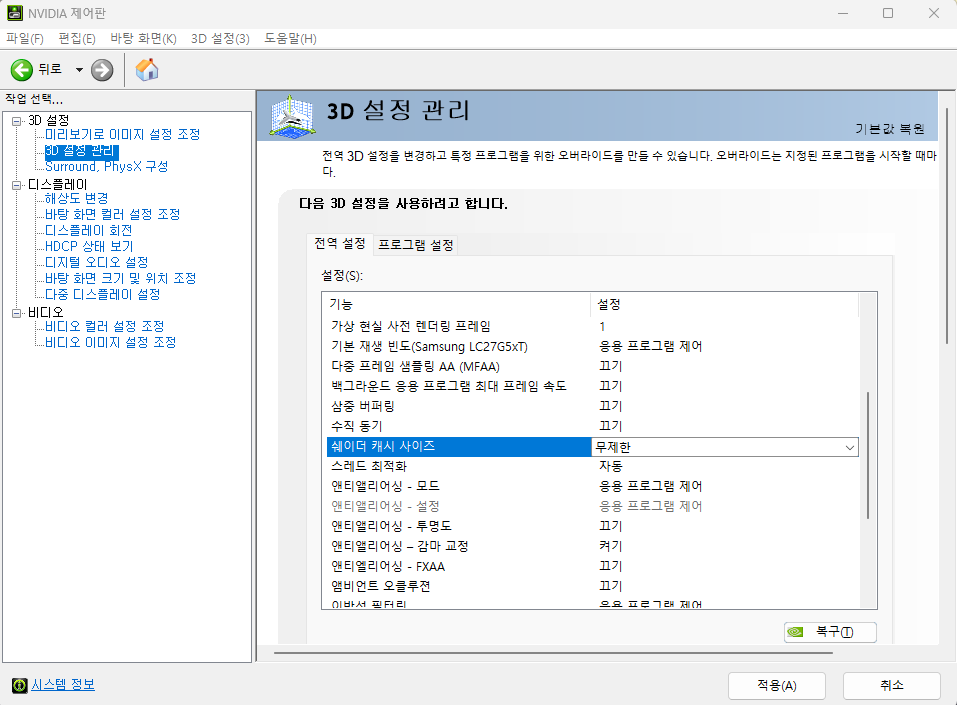Click 켜기 value of 감마 교정
Image resolution: width=957 pixels, height=705 pixels.
[x=610, y=546]
